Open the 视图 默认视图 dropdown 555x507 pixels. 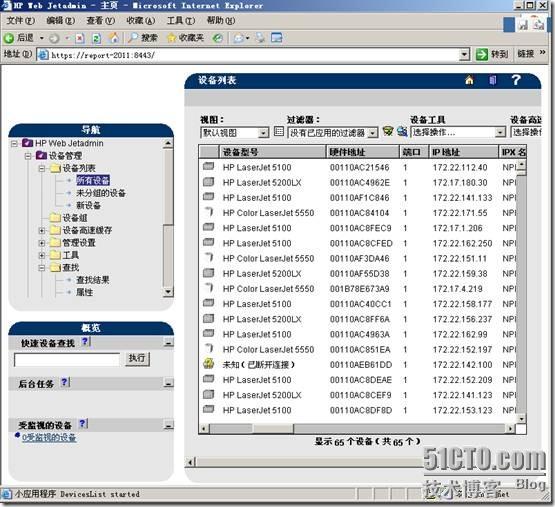tap(263, 133)
